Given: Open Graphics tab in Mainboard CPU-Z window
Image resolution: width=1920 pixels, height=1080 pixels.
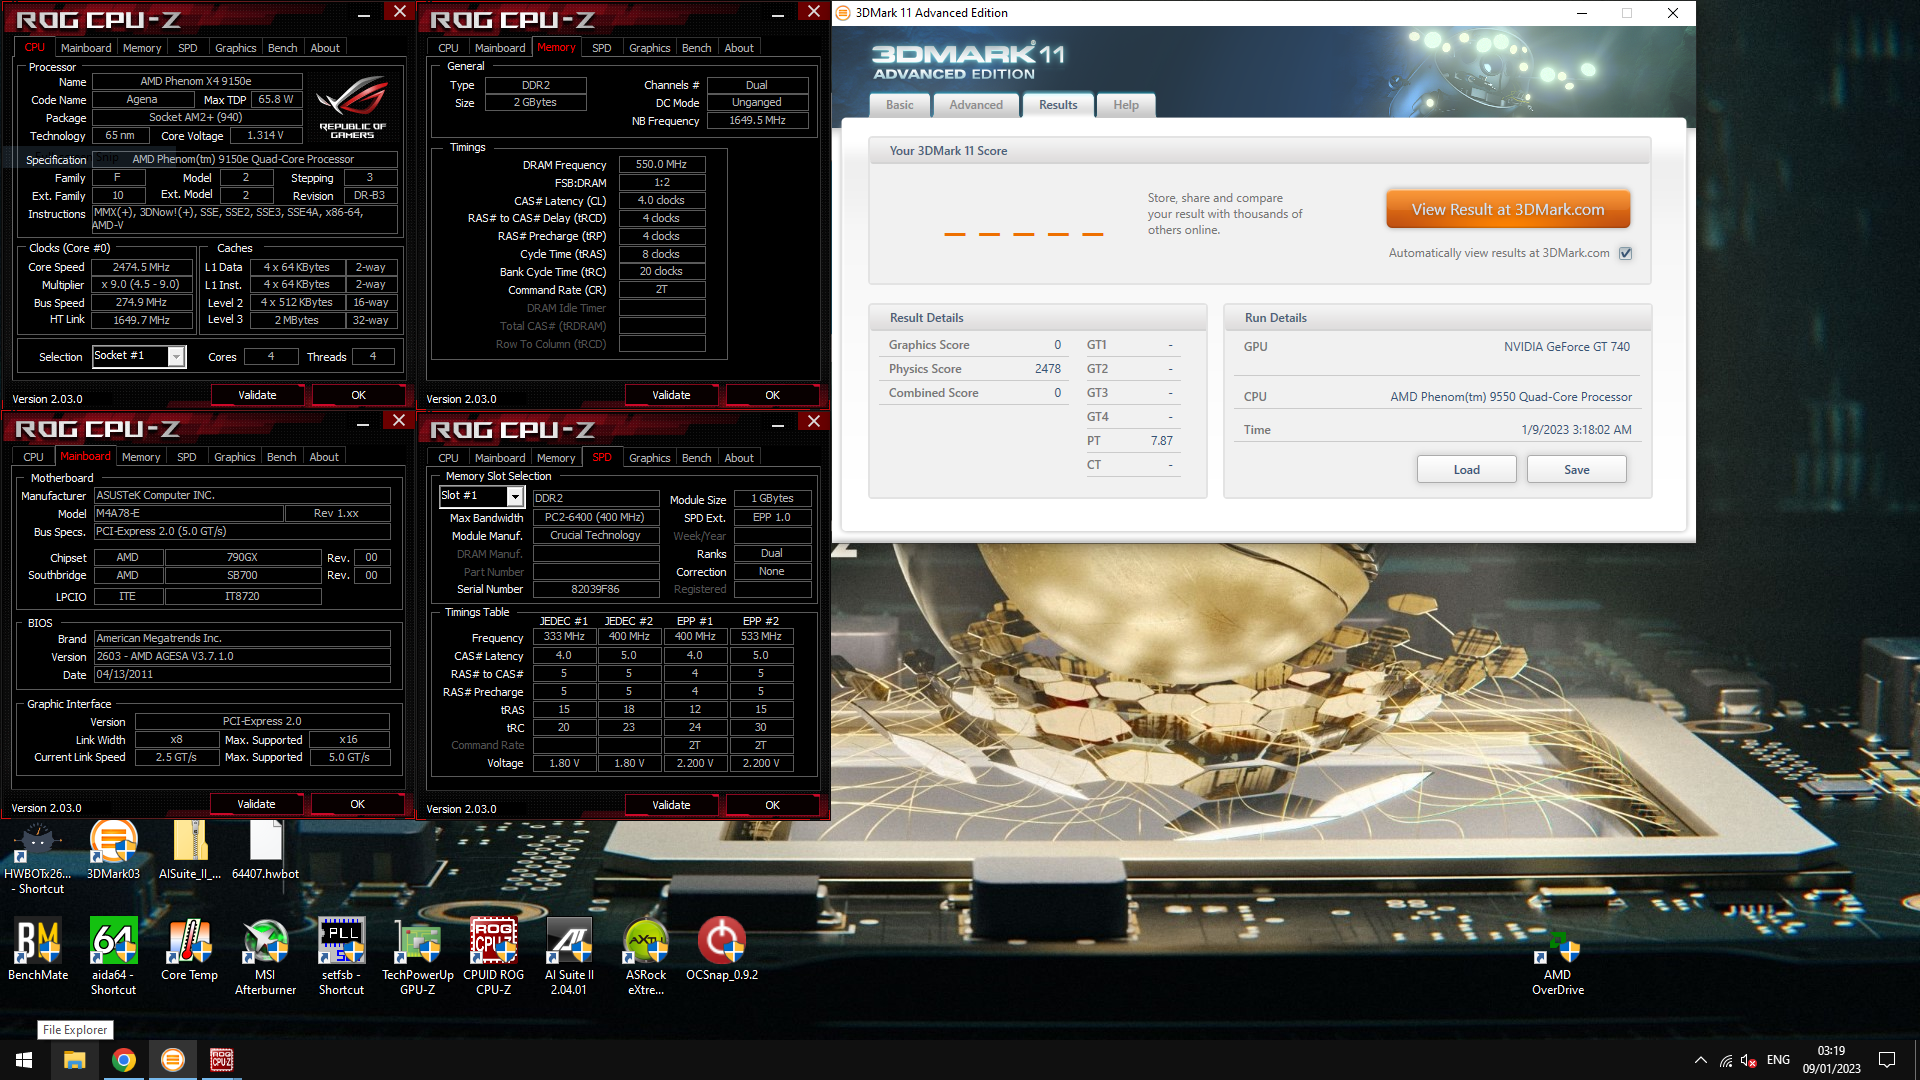Looking at the screenshot, I should [x=235, y=457].
